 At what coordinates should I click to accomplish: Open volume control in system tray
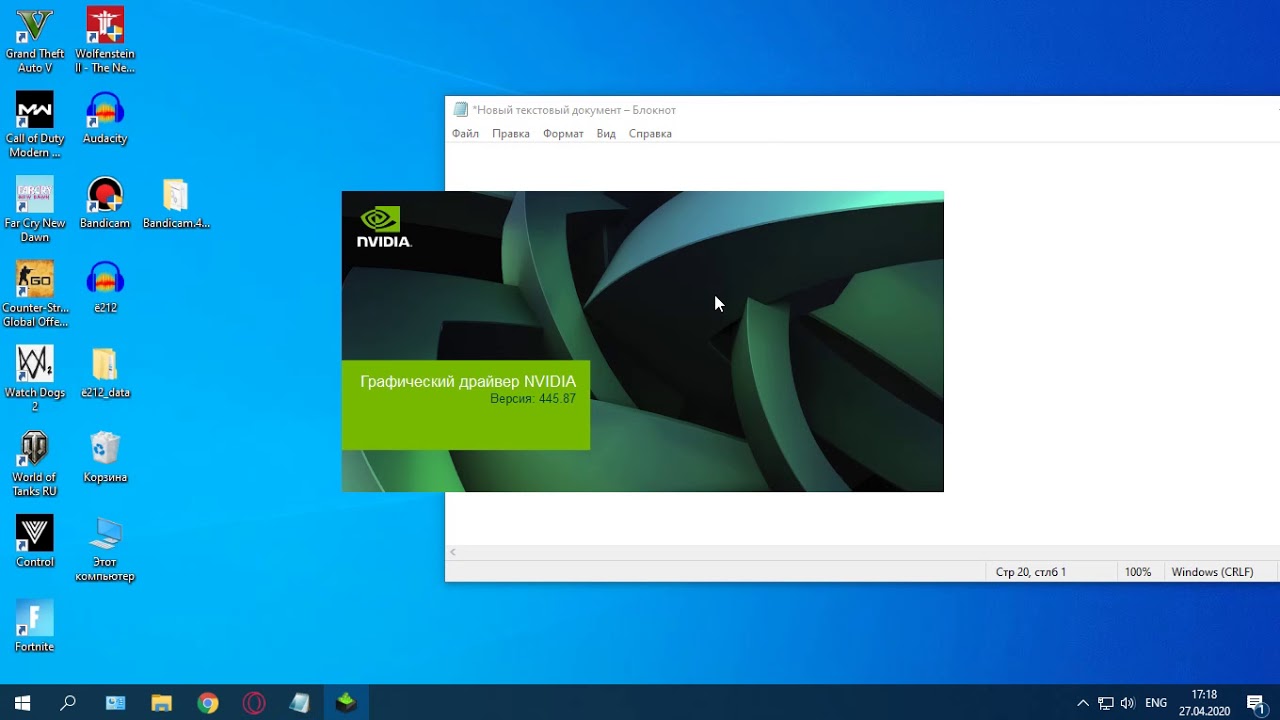tap(1128, 703)
